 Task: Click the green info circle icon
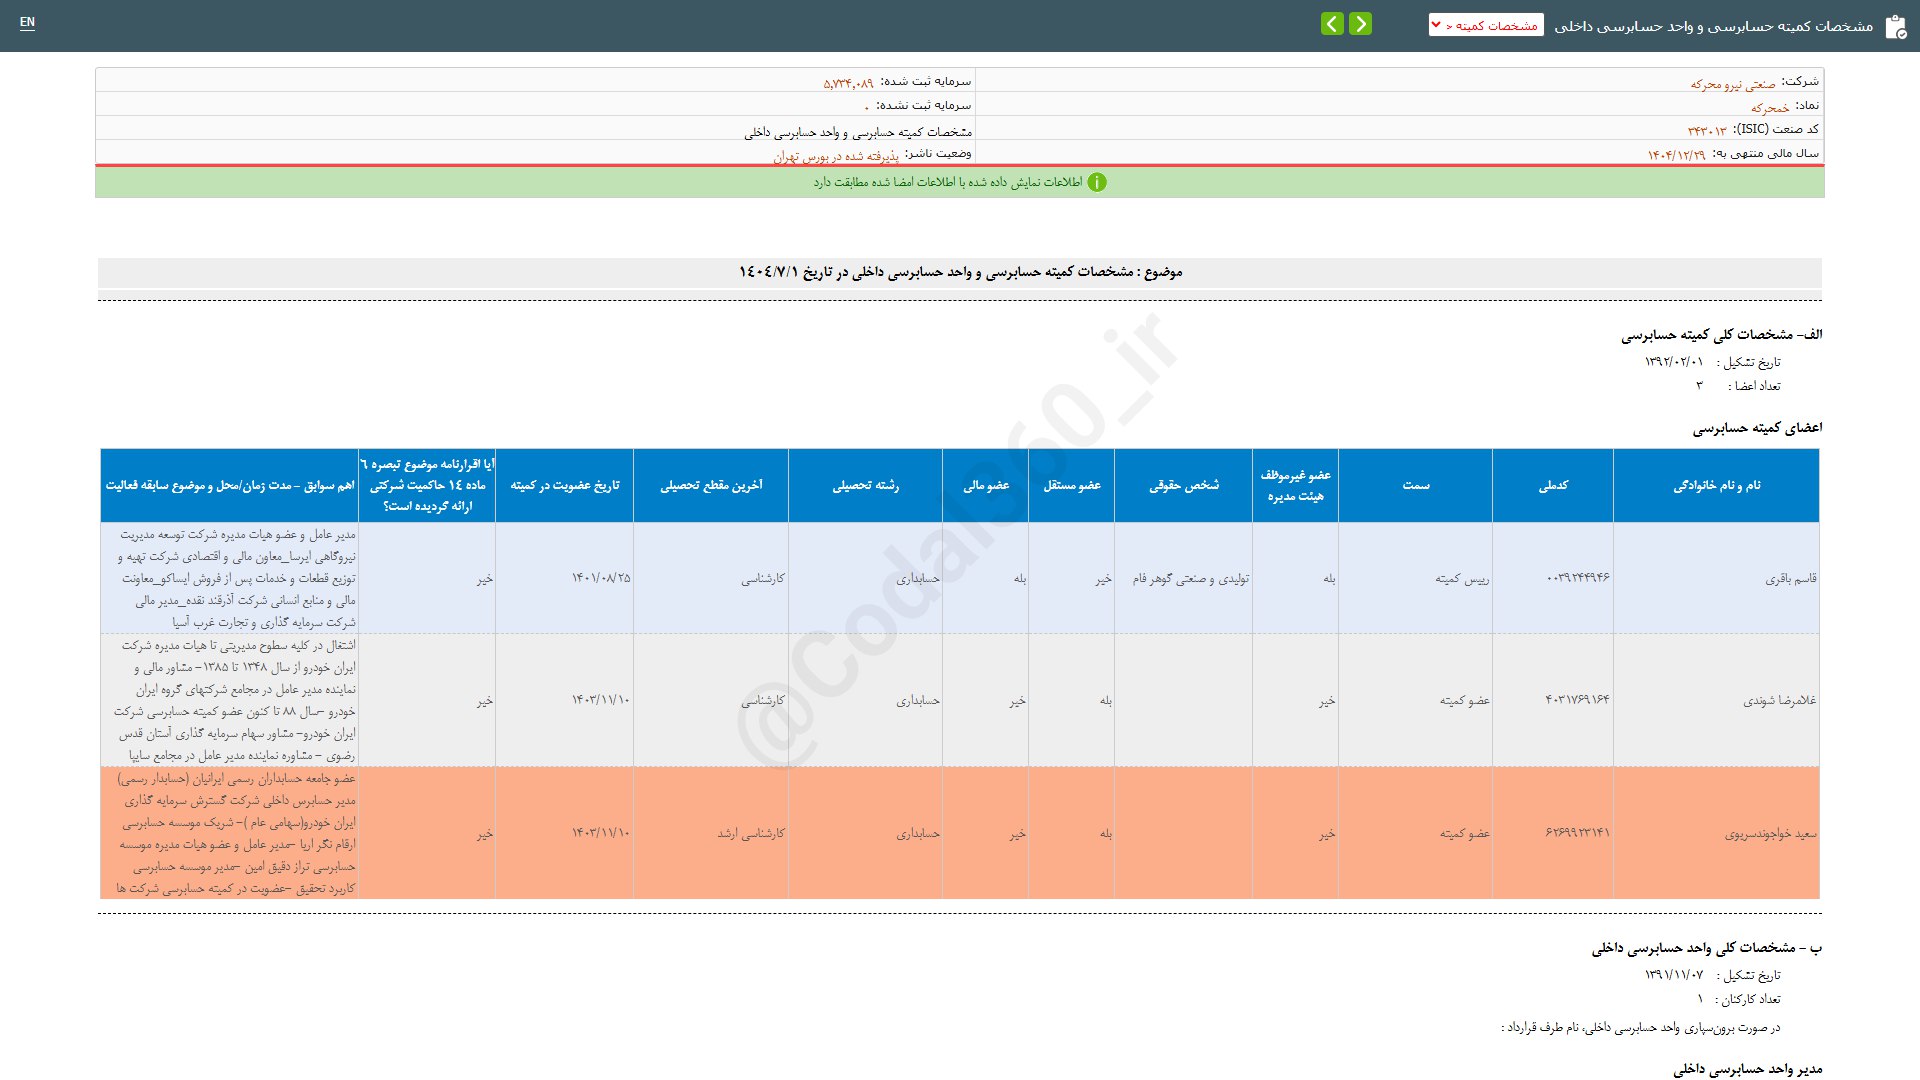pyautogui.click(x=1097, y=182)
